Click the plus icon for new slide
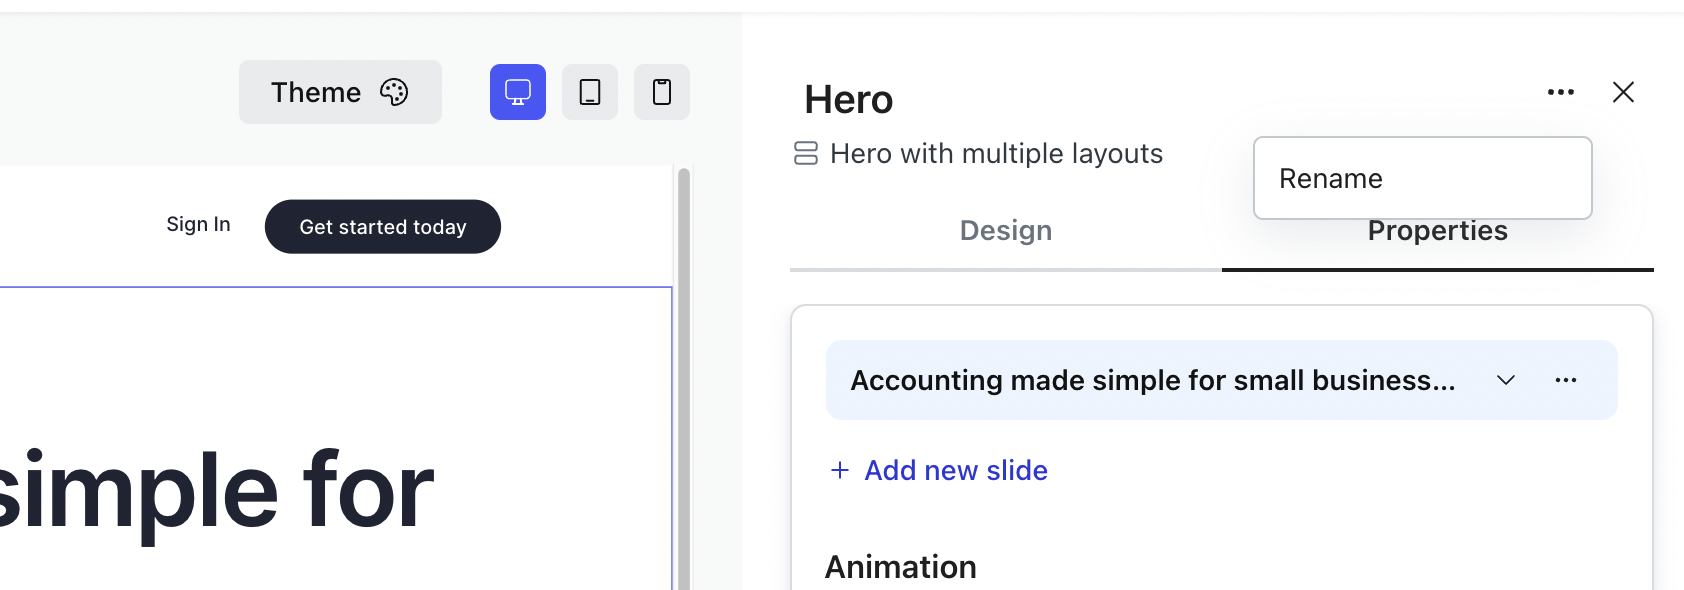 click(x=840, y=470)
